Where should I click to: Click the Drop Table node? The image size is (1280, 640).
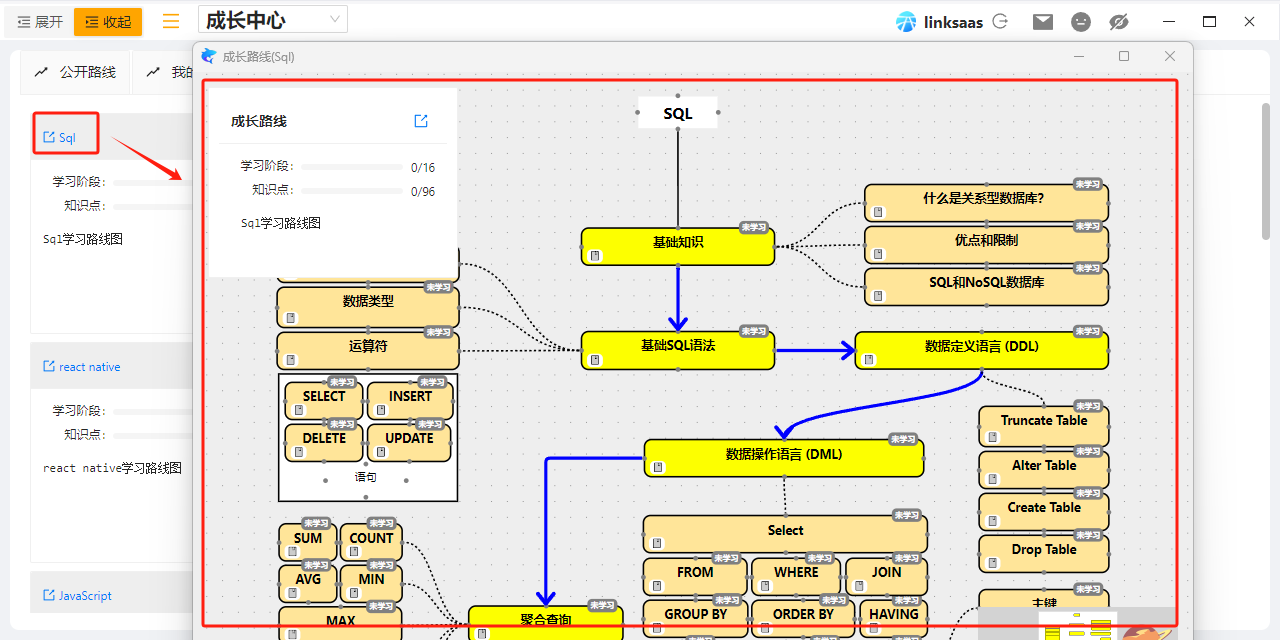click(x=1044, y=554)
